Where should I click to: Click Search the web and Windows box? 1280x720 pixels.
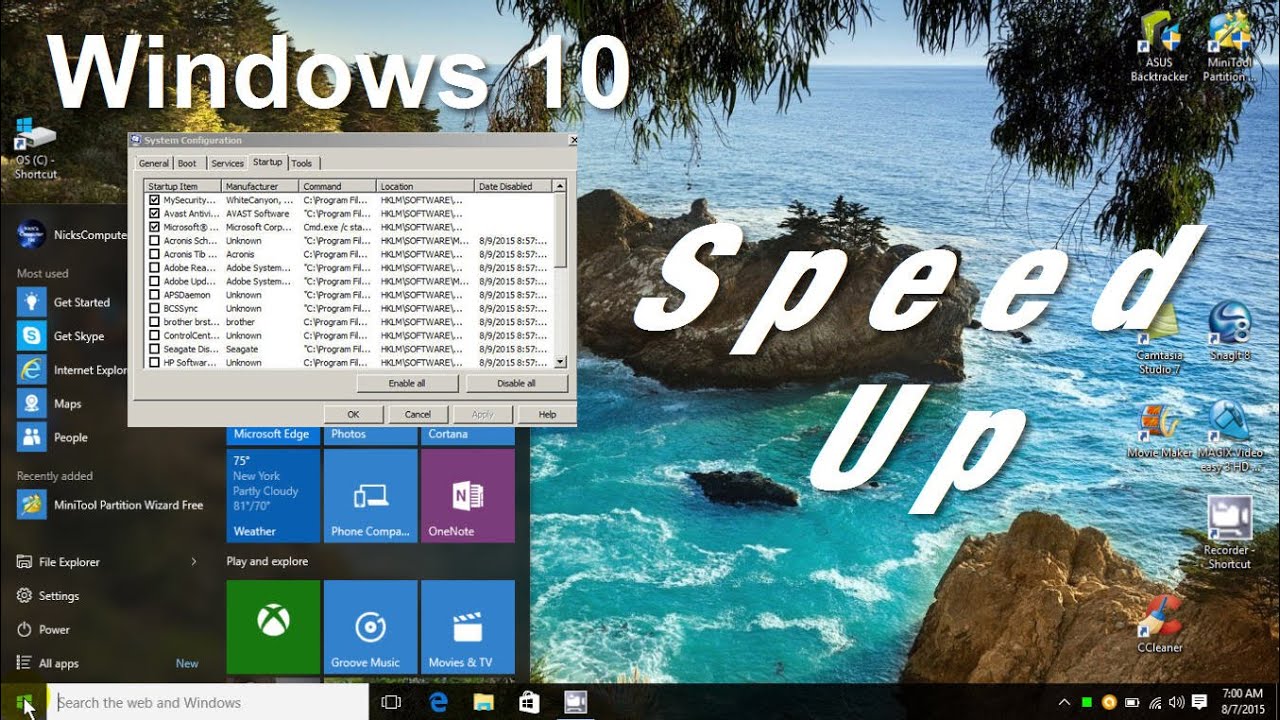[210, 703]
